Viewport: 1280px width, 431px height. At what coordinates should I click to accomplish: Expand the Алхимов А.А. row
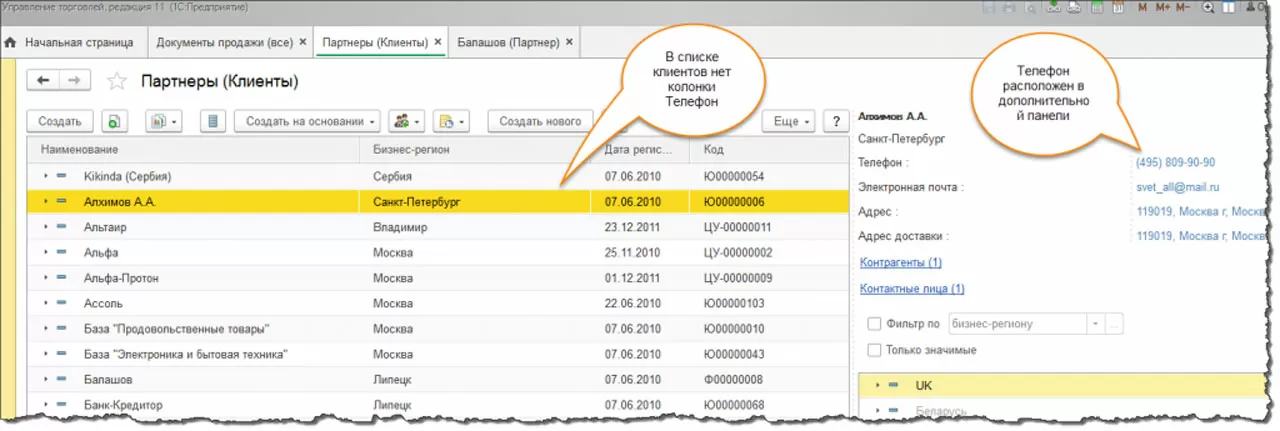(x=45, y=202)
